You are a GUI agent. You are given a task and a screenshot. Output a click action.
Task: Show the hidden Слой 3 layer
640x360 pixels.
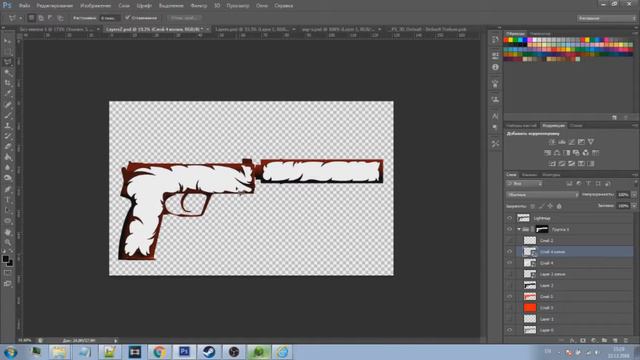tap(509, 308)
